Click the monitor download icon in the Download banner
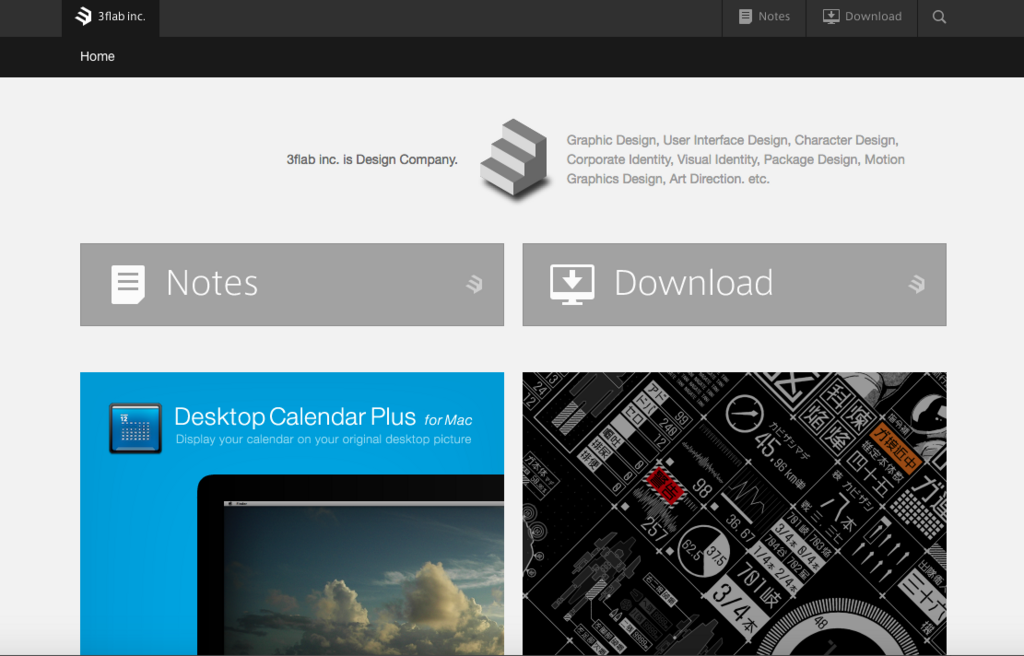Image resolution: width=1024 pixels, height=656 pixels. pos(572,284)
